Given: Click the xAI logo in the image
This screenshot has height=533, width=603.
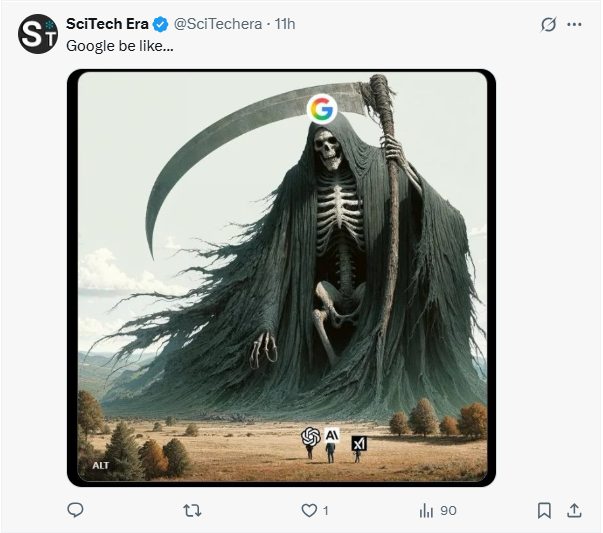Looking at the screenshot, I should pyautogui.click(x=359, y=443).
